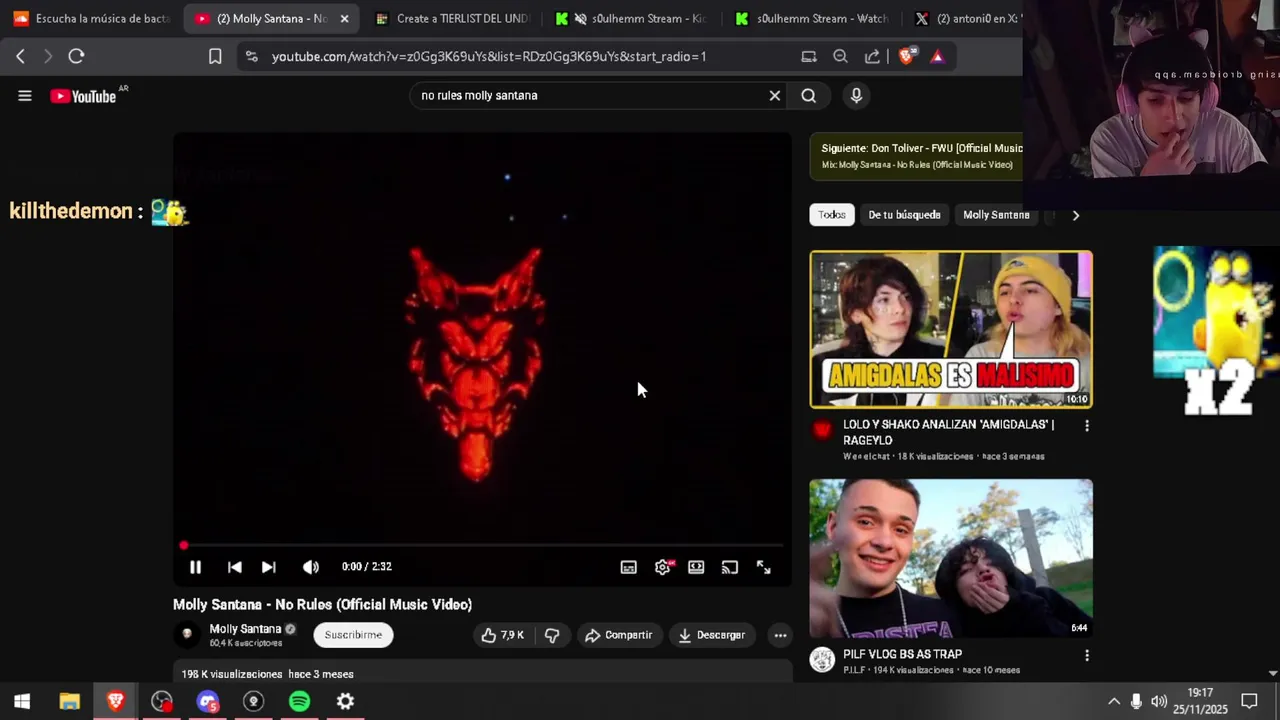The image size is (1280, 720).
Task: Open the Brave Rewards triangle icon
Action: click(x=937, y=57)
